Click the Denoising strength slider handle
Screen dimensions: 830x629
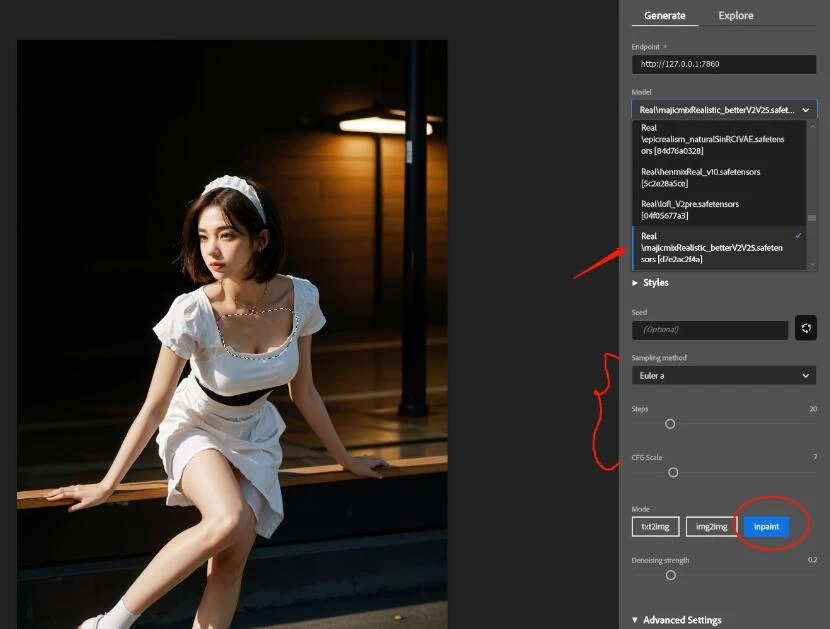pyautogui.click(x=671, y=575)
